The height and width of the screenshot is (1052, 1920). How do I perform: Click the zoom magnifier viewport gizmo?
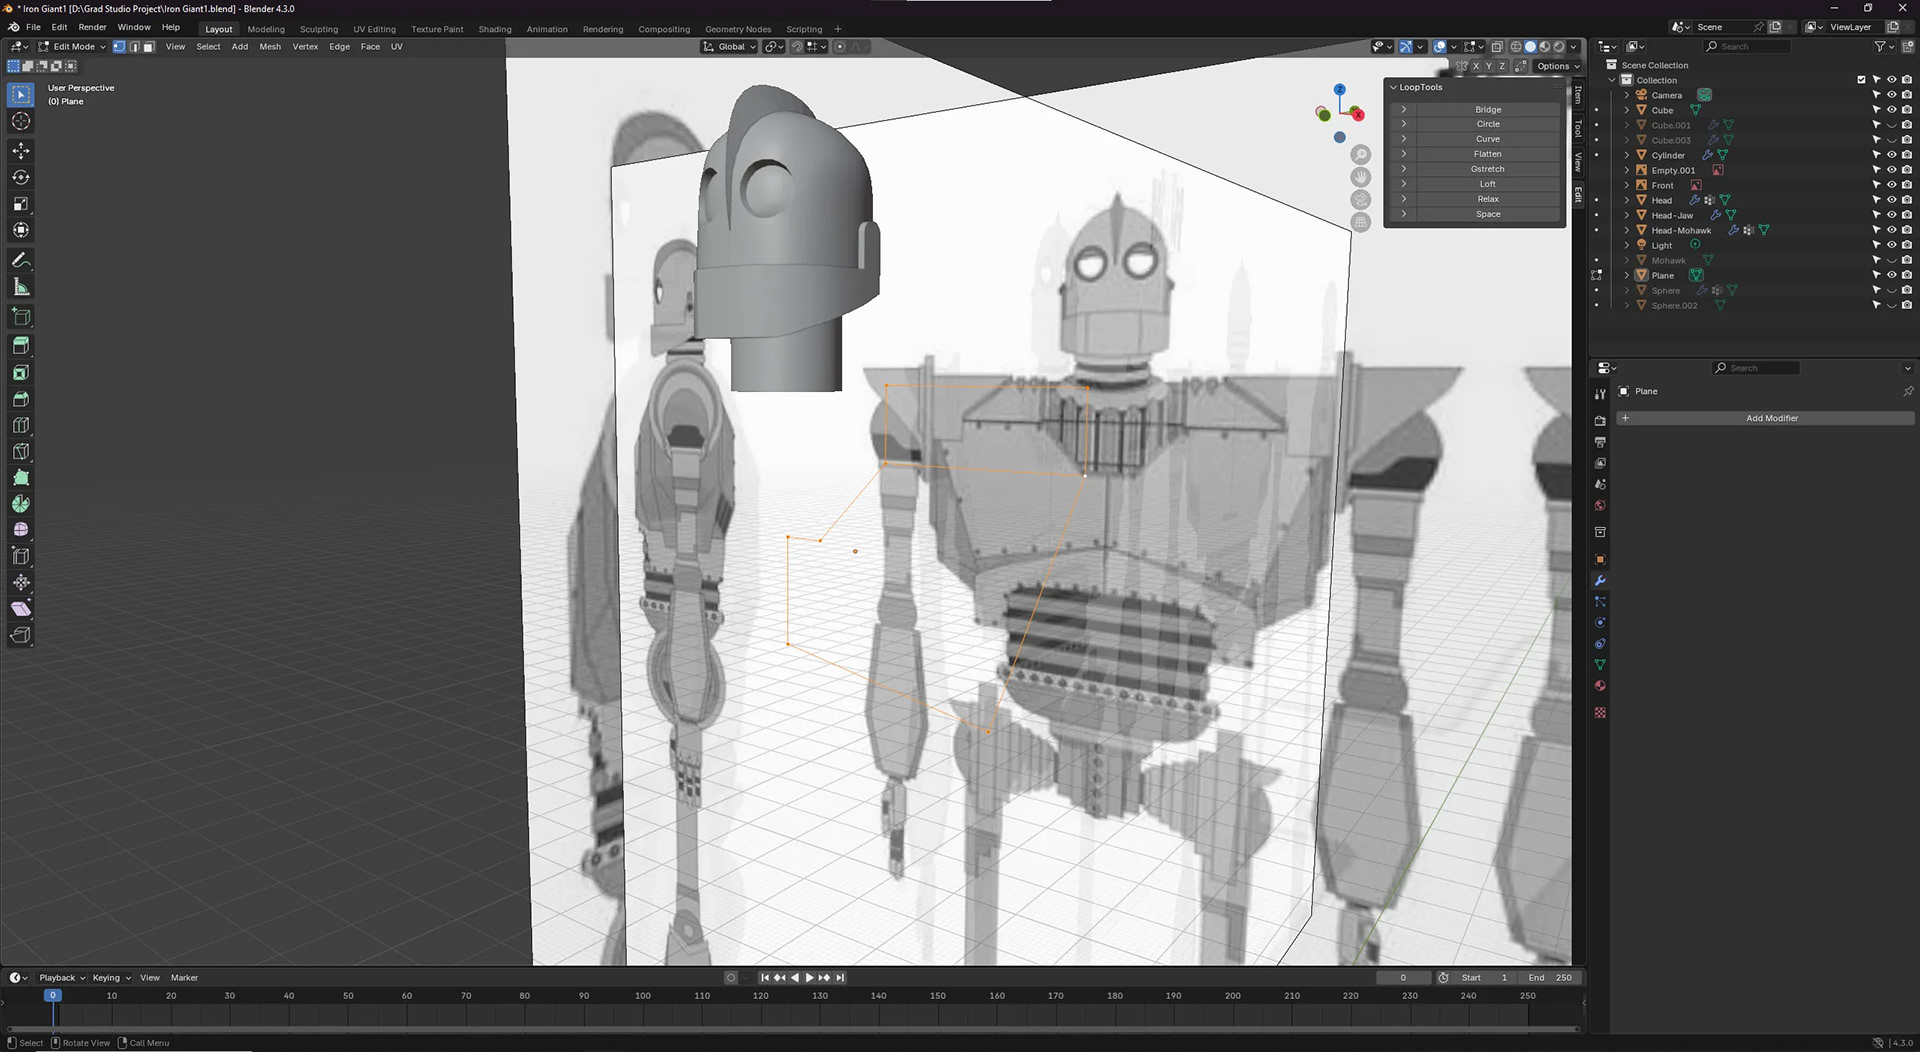[1361, 155]
